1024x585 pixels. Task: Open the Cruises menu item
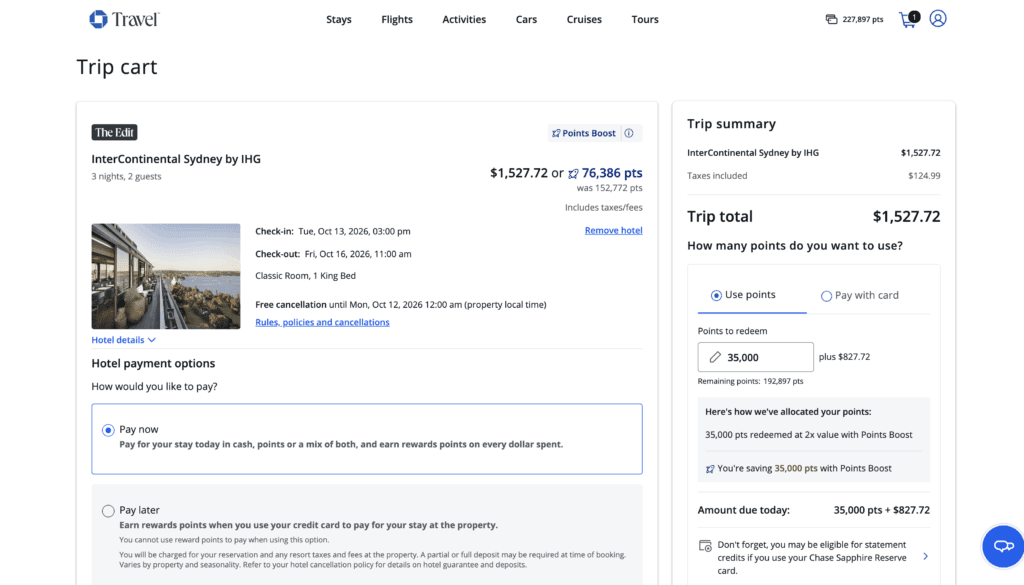[584, 19]
